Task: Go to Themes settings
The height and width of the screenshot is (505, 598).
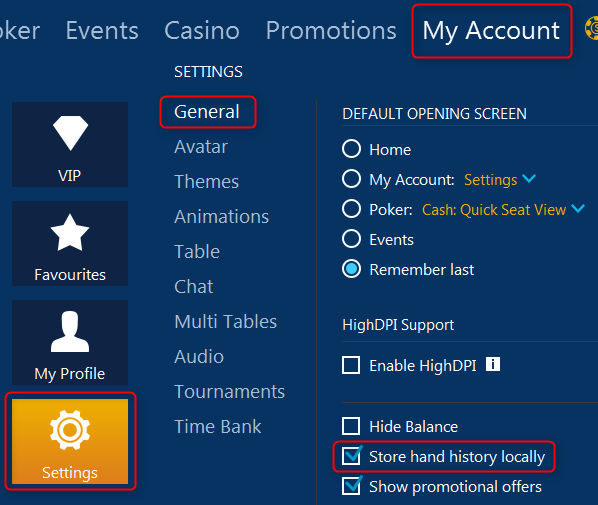Action: tap(206, 182)
